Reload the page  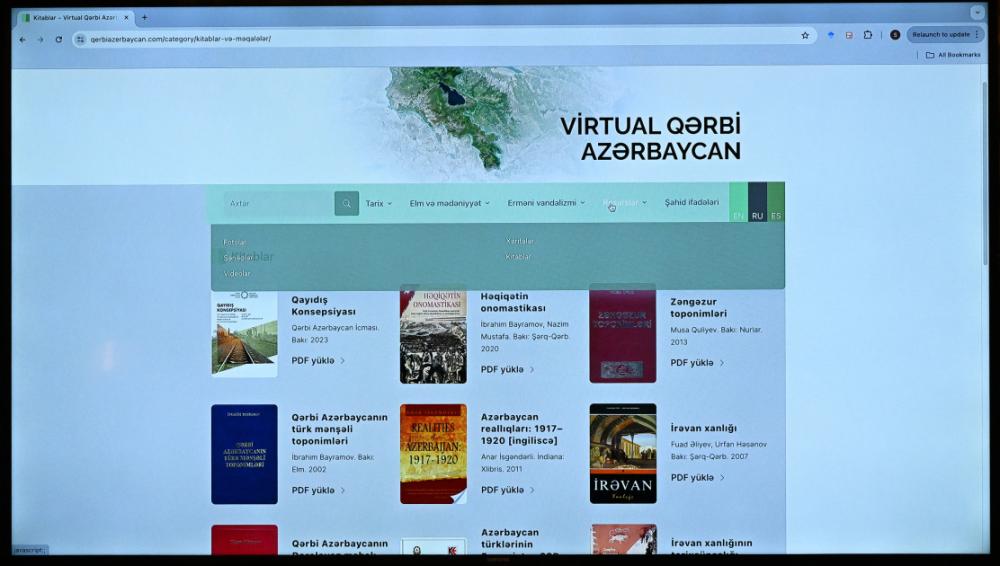click(x=59, y=39)
